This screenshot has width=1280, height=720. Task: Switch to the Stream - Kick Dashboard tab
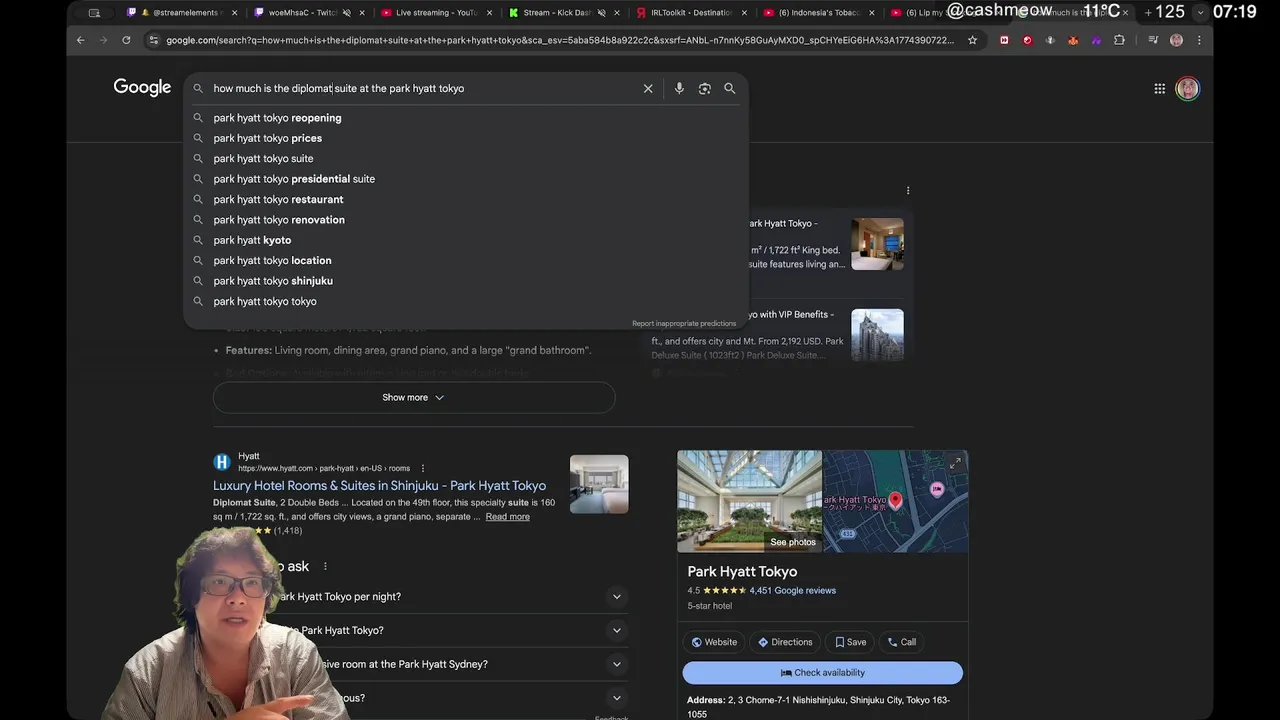click(562, 13)
